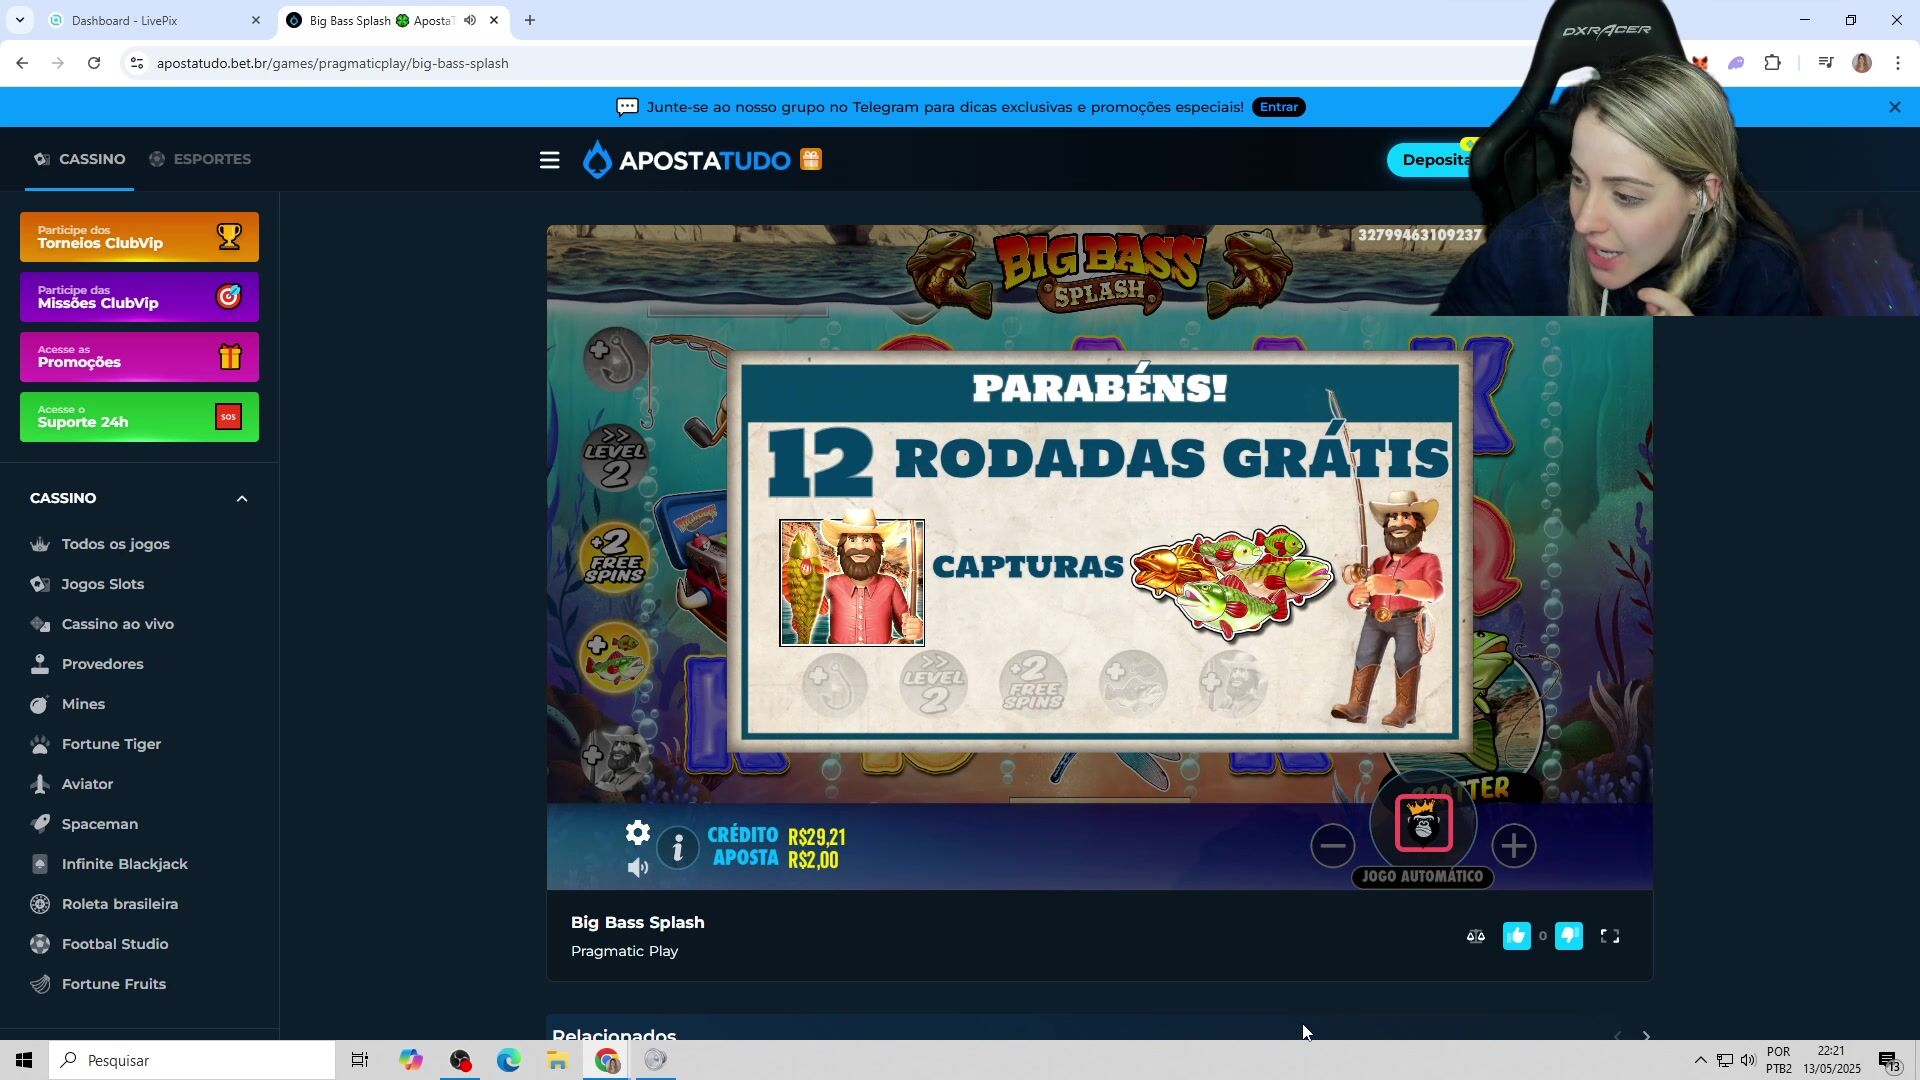Open Jogo Automático autoplay

pos(1422,877)
